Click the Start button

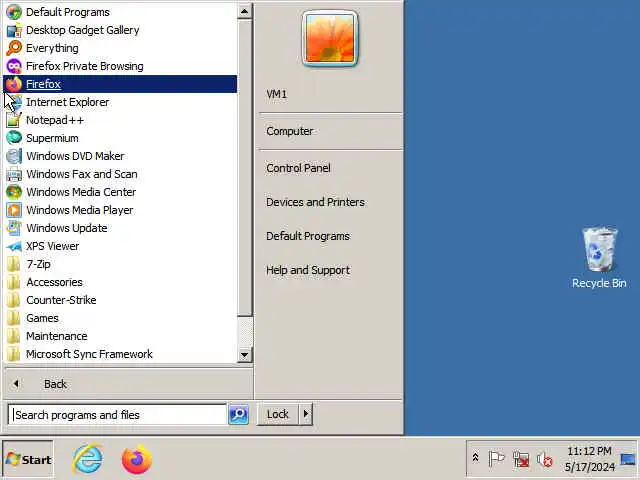tap(28, 460)
